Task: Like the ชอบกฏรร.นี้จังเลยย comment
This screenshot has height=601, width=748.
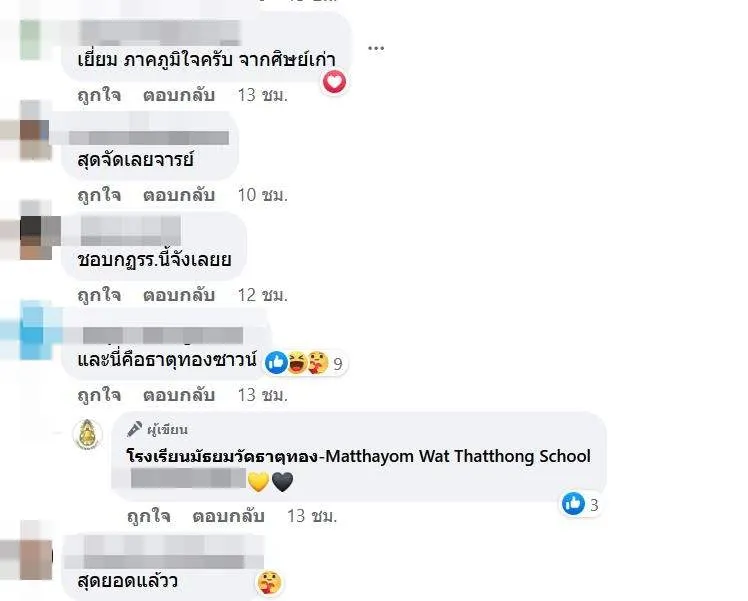Action: 99,295
